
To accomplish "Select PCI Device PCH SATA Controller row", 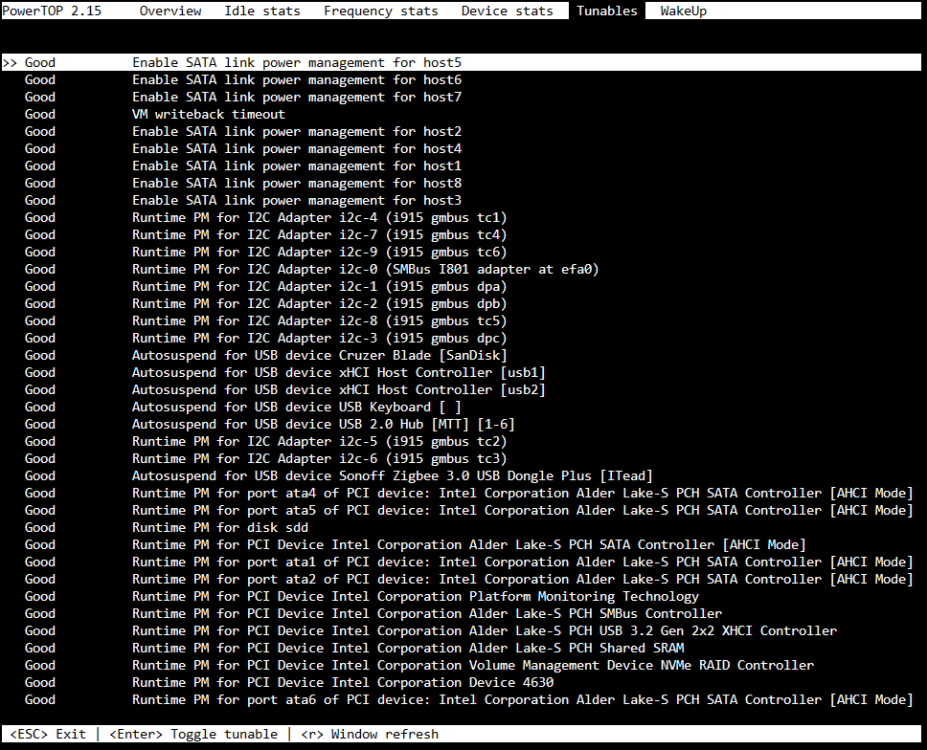I will tap(461, 544).
